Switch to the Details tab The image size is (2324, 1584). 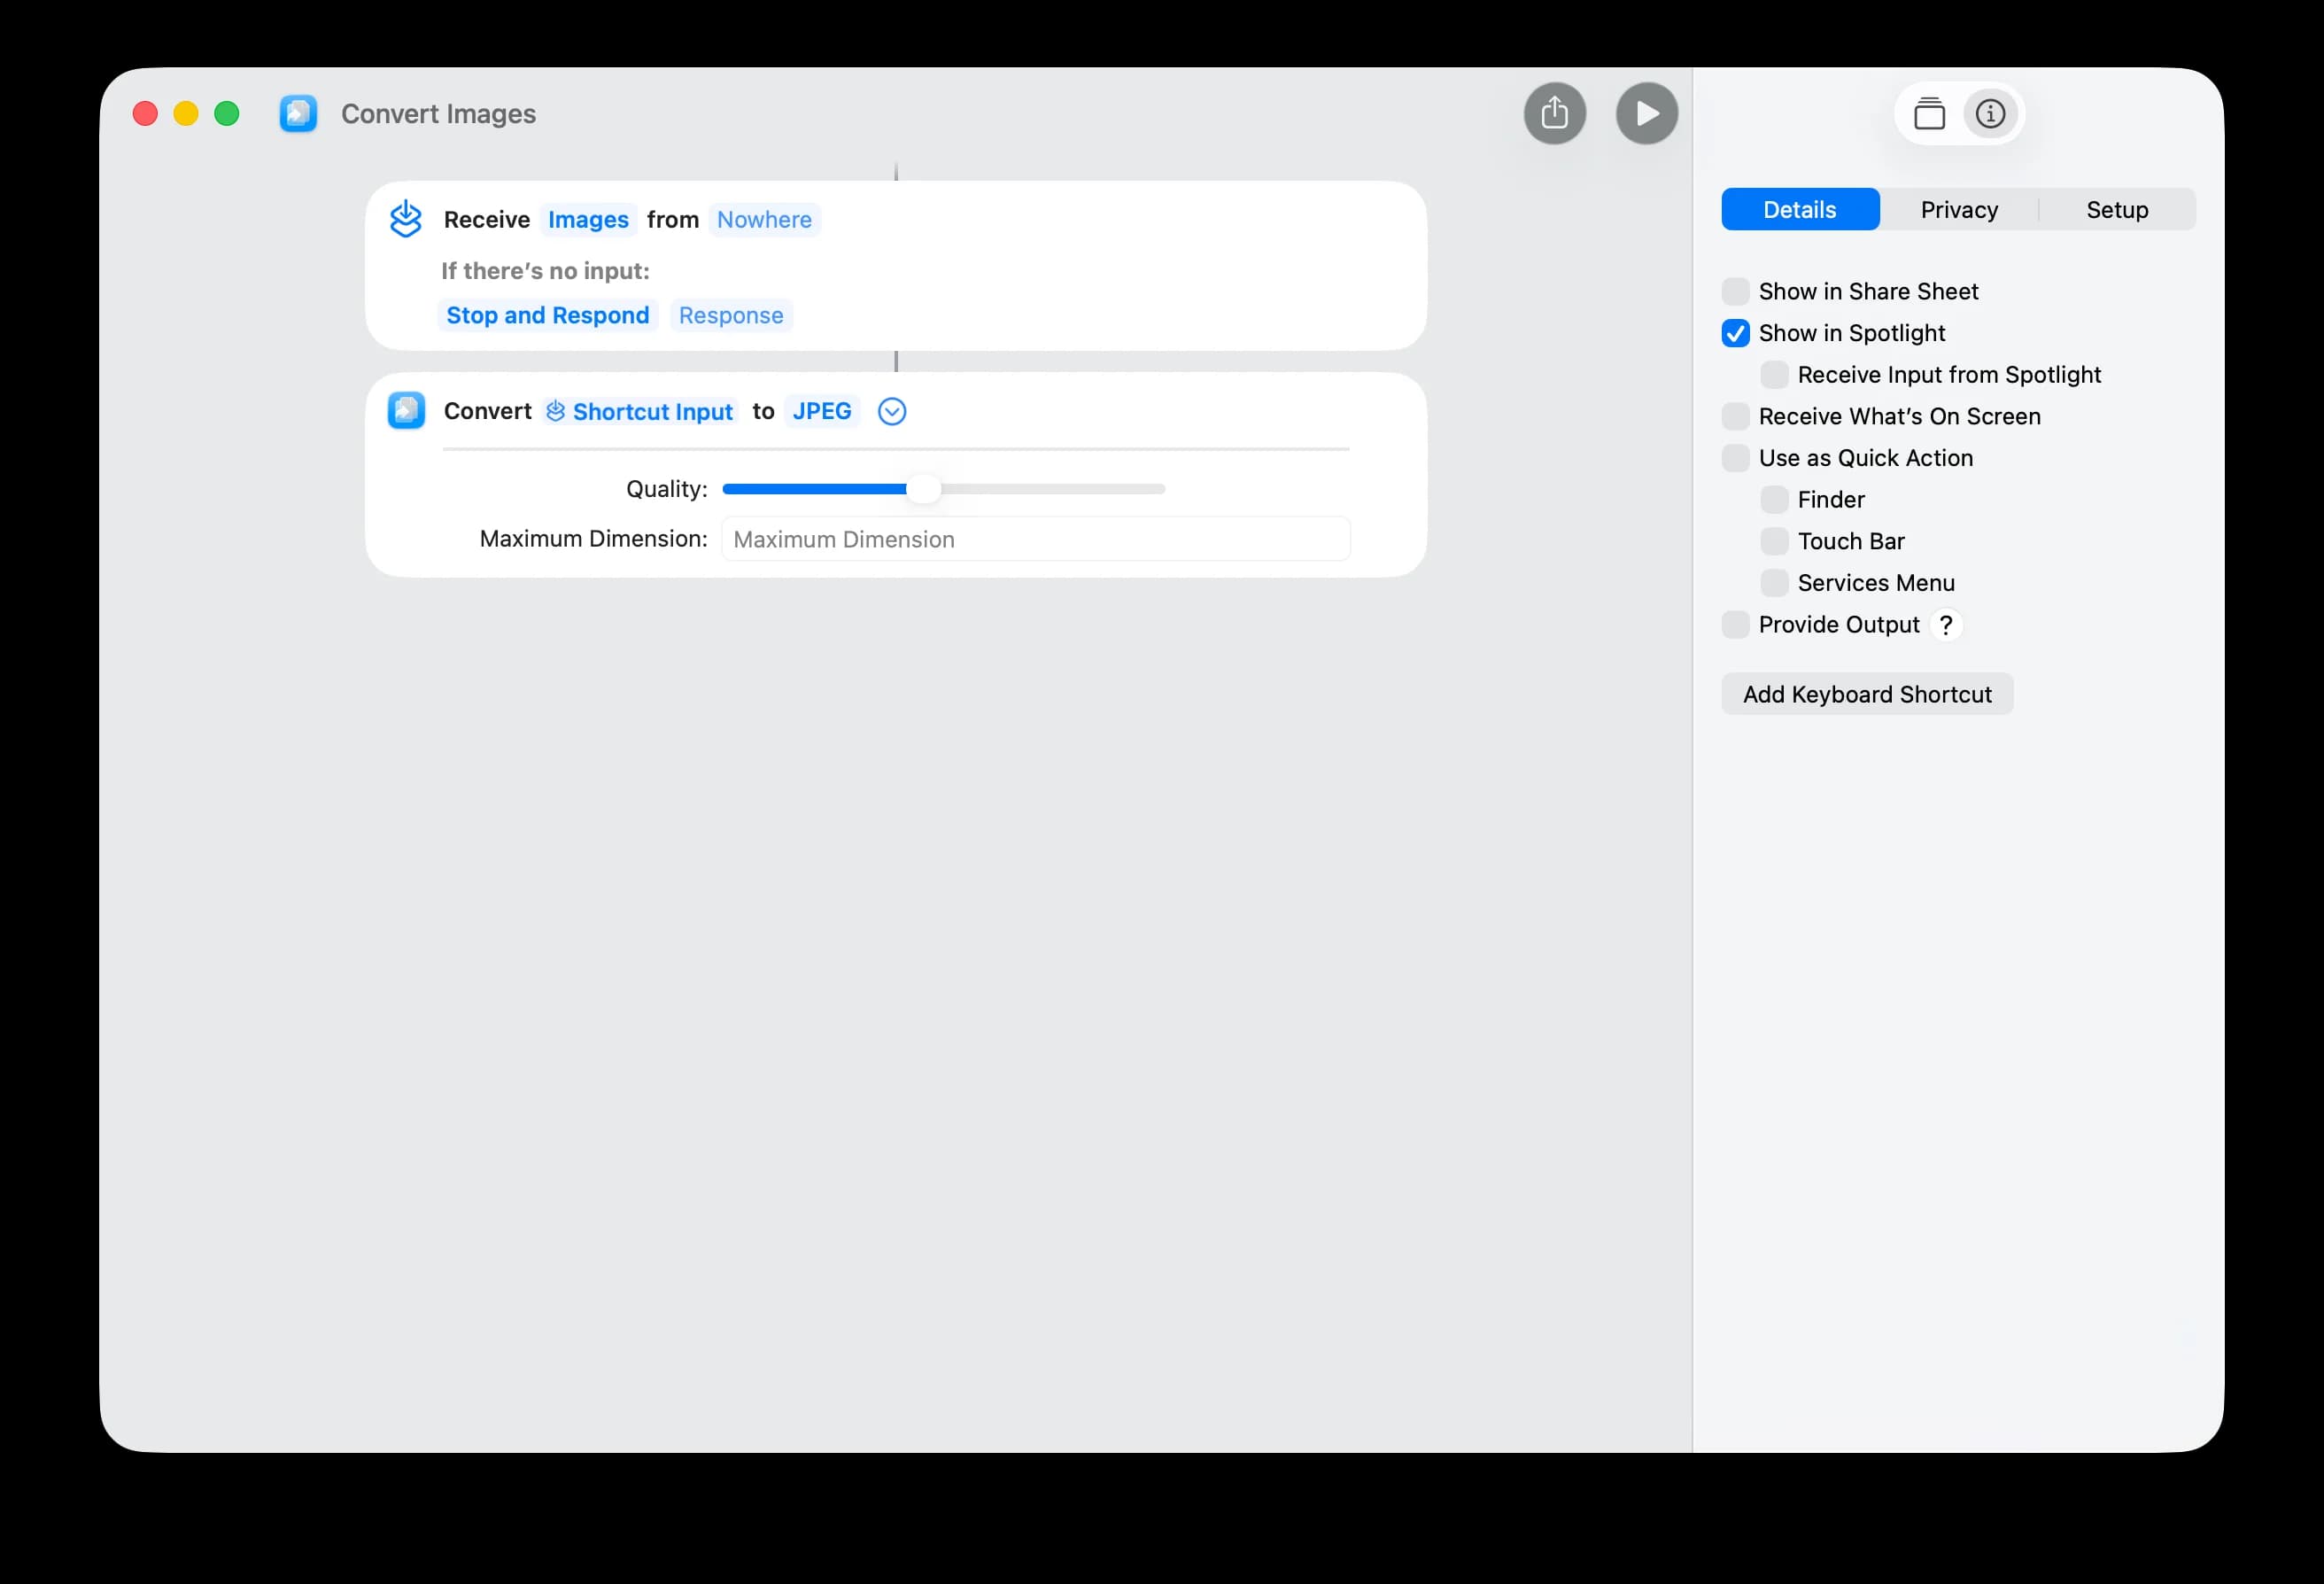click(1799, 209)
